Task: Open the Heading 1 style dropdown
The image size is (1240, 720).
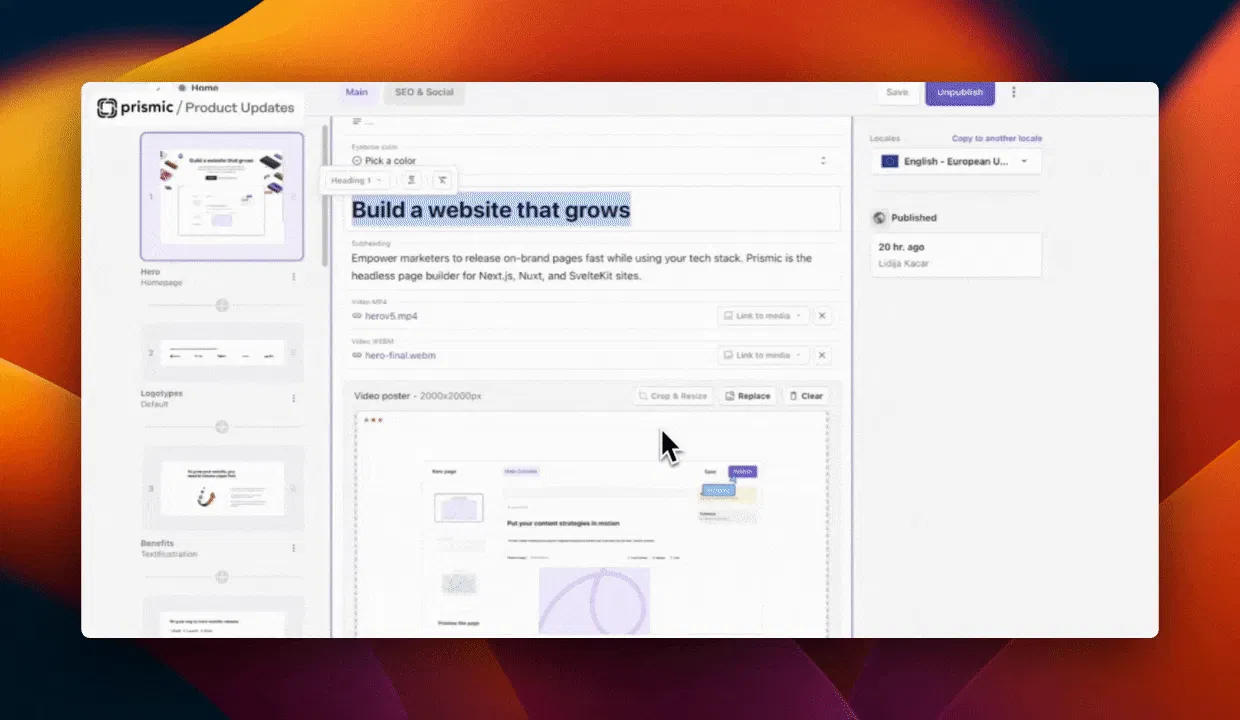Action: coord(355,180)
